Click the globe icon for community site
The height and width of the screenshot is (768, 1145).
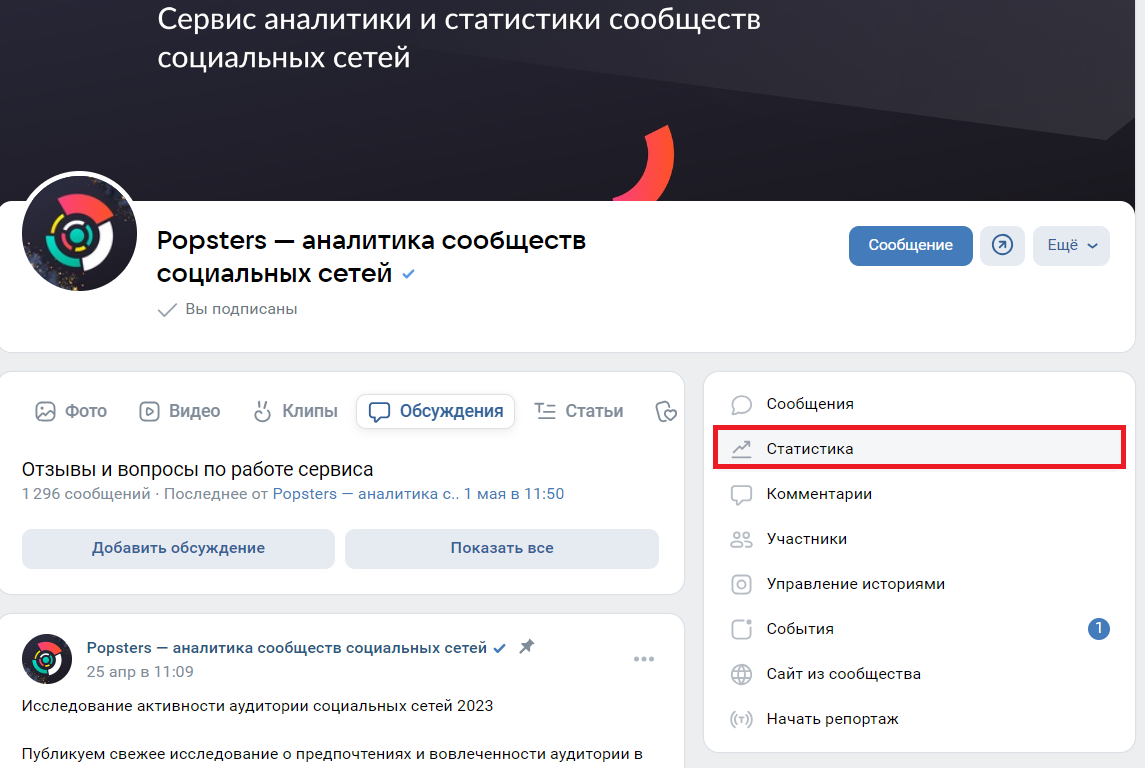pyautogui.click(x=741, y=674)
